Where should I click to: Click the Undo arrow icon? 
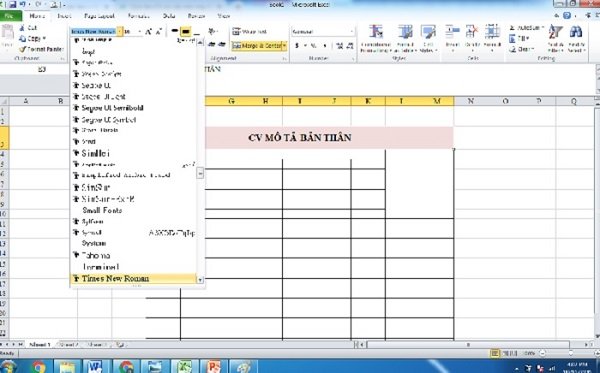[x=23, y=5]
